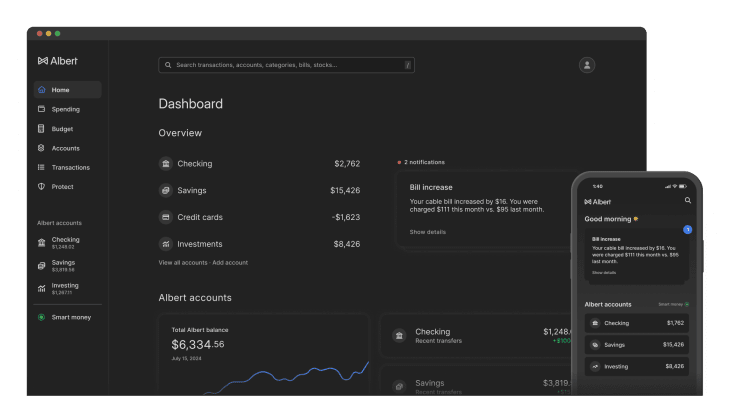Image resolution: width=736 pixels, height=396 pixels.
Task: Click View all accounts link
Action: coord(183,263)
